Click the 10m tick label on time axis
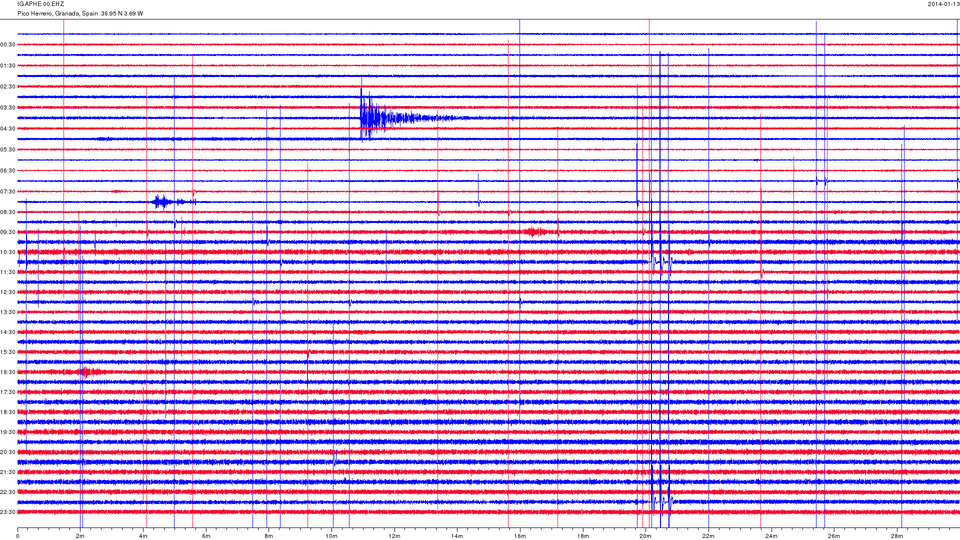 click(331, 536)
